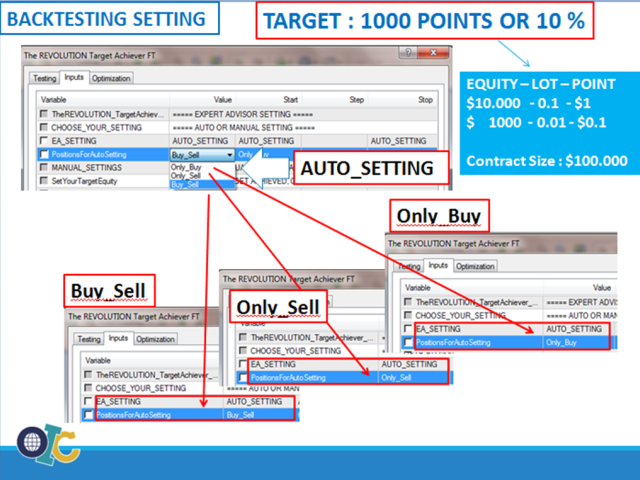Tick CHOOSE_YOUR_SETTING checkbox in the Only_Sell value window
The width and height of the screenshot is (640, 480).
tap(243, 351)
